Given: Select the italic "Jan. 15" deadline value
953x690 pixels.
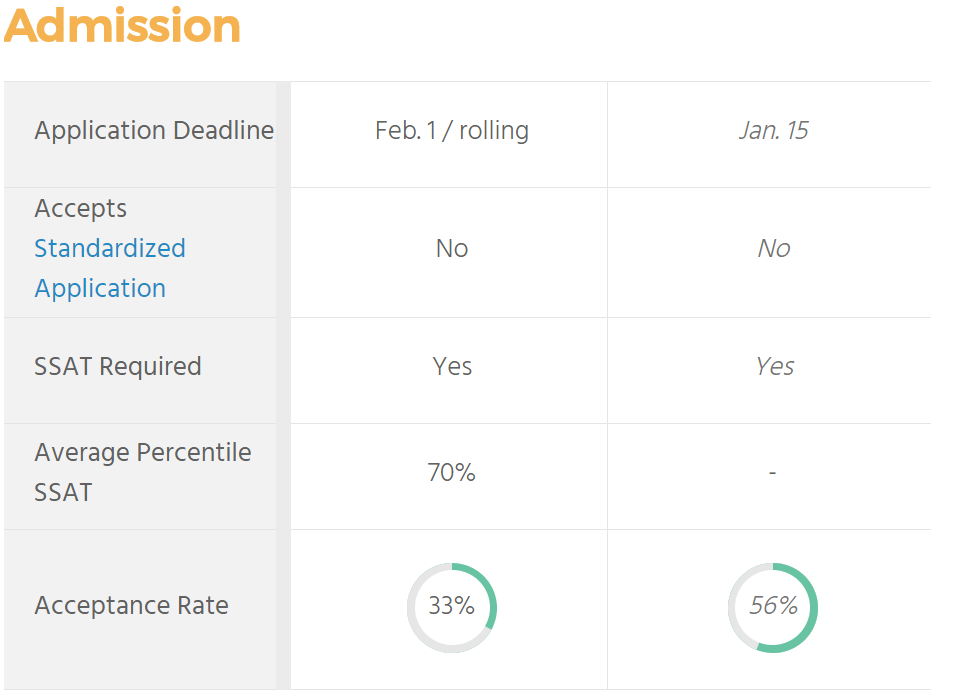Looking at the screenshot, I should (x=773, y=131).
